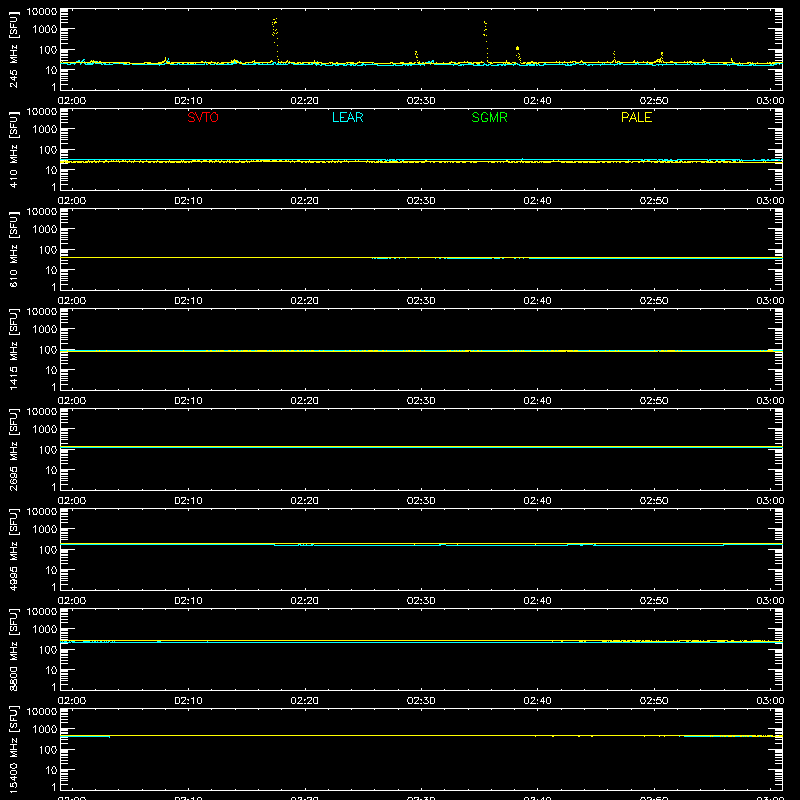
Task: Select the 1415 MHz [SFU] axis title
Action: (x=13, y=350)
